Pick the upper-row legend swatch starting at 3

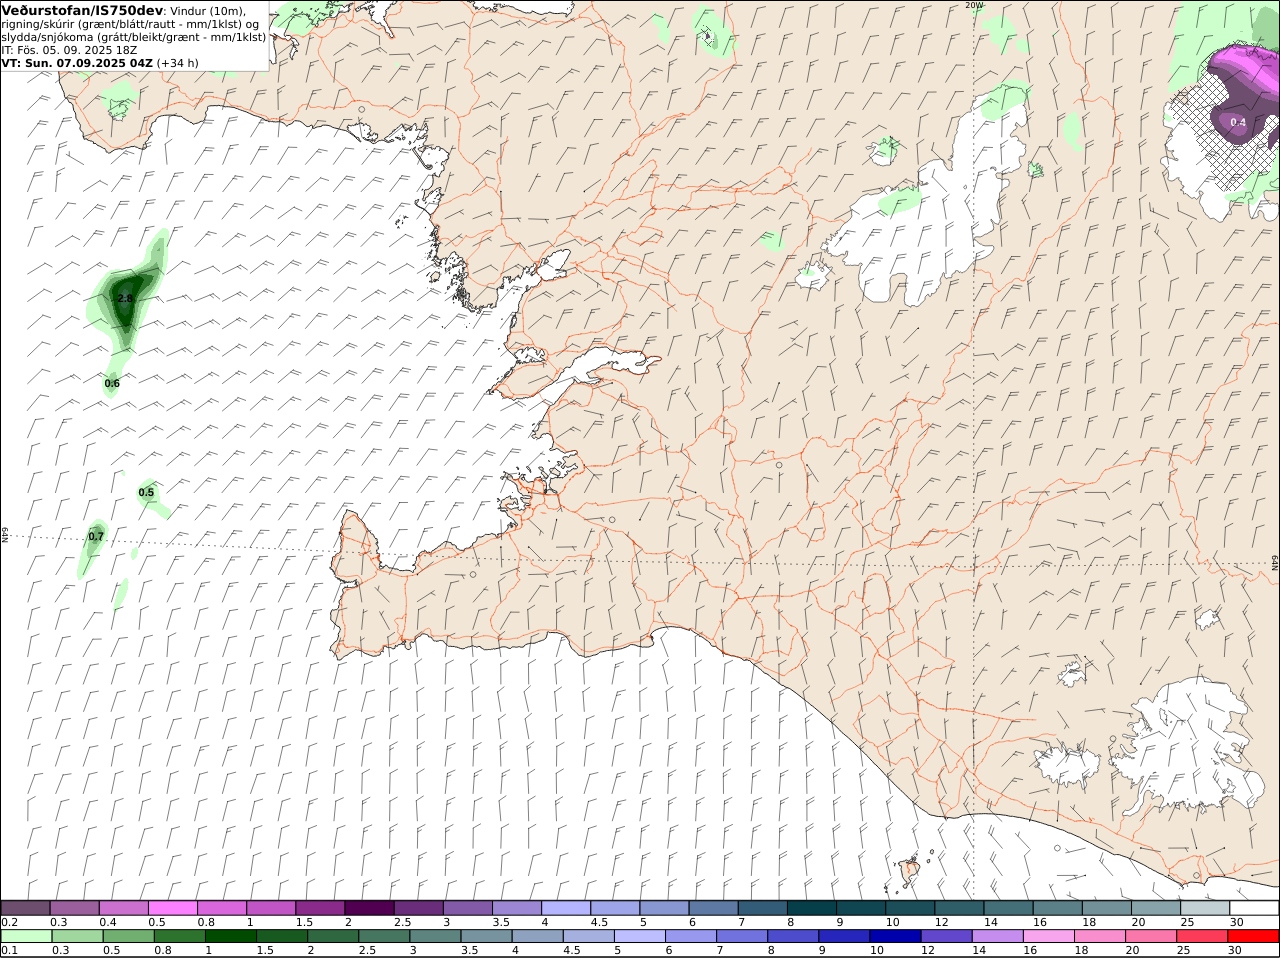pyautogui.click(x=467, y=908)
